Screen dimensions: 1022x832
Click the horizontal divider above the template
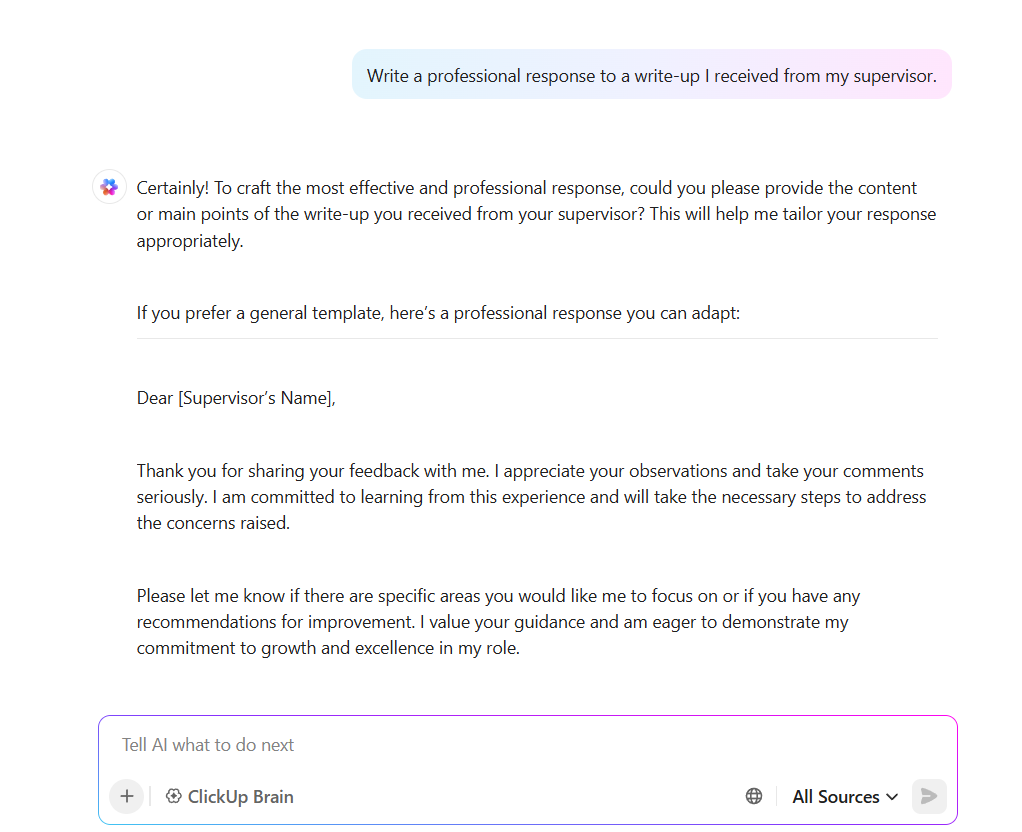[537, 338]
